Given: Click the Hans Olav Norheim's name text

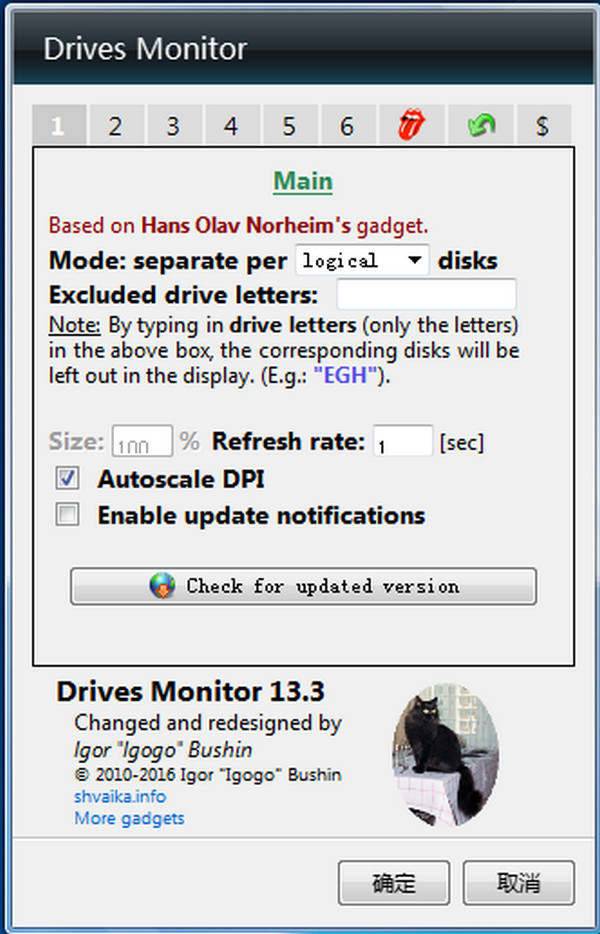Looking at the screenshot, I should 246,226.
